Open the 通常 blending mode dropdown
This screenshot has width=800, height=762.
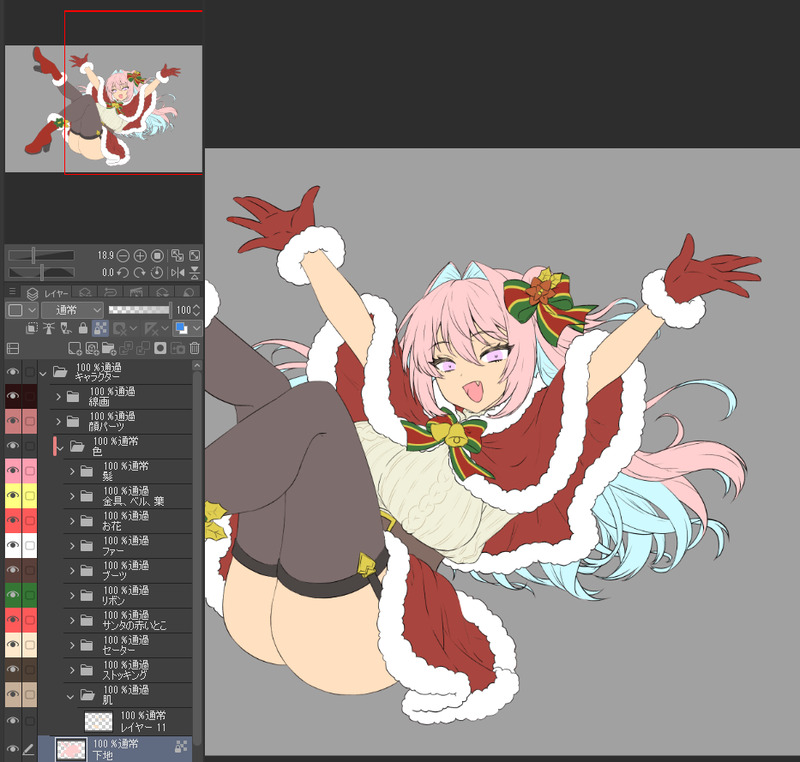pyautogui.click(x=72, y=310)
